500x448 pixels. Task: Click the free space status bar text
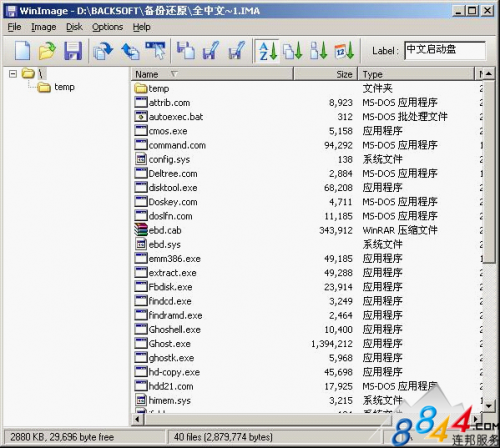[62, 437]
